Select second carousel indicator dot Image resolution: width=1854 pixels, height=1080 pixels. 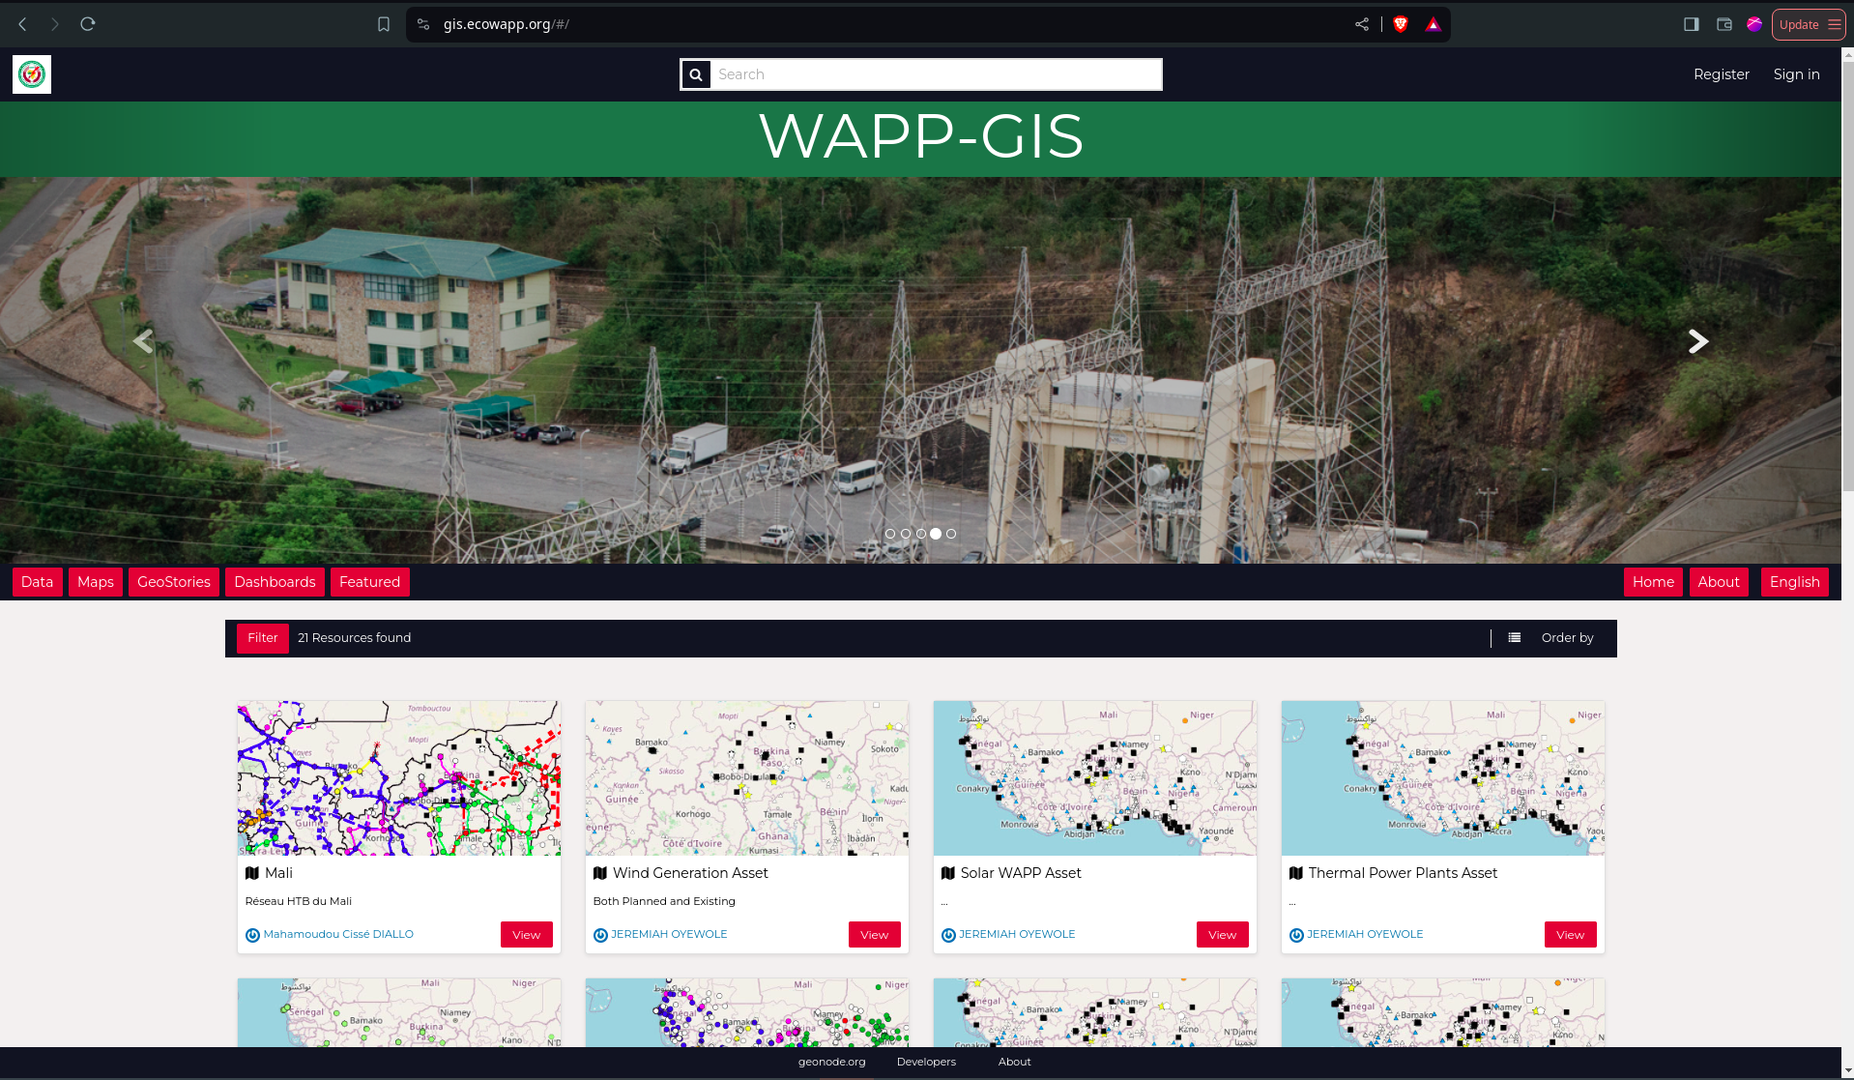coord(906,534)
